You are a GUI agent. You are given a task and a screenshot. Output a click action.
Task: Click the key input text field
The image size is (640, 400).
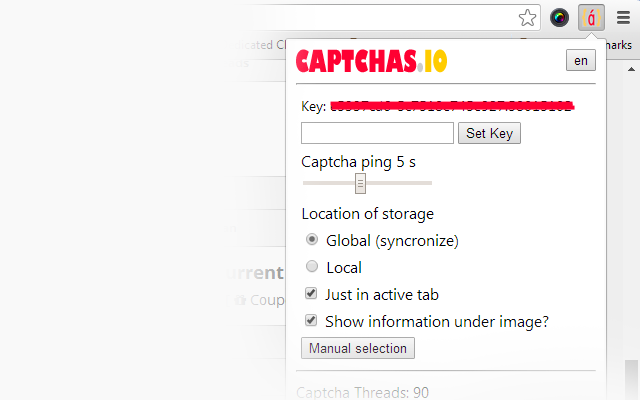click(377, 133)
